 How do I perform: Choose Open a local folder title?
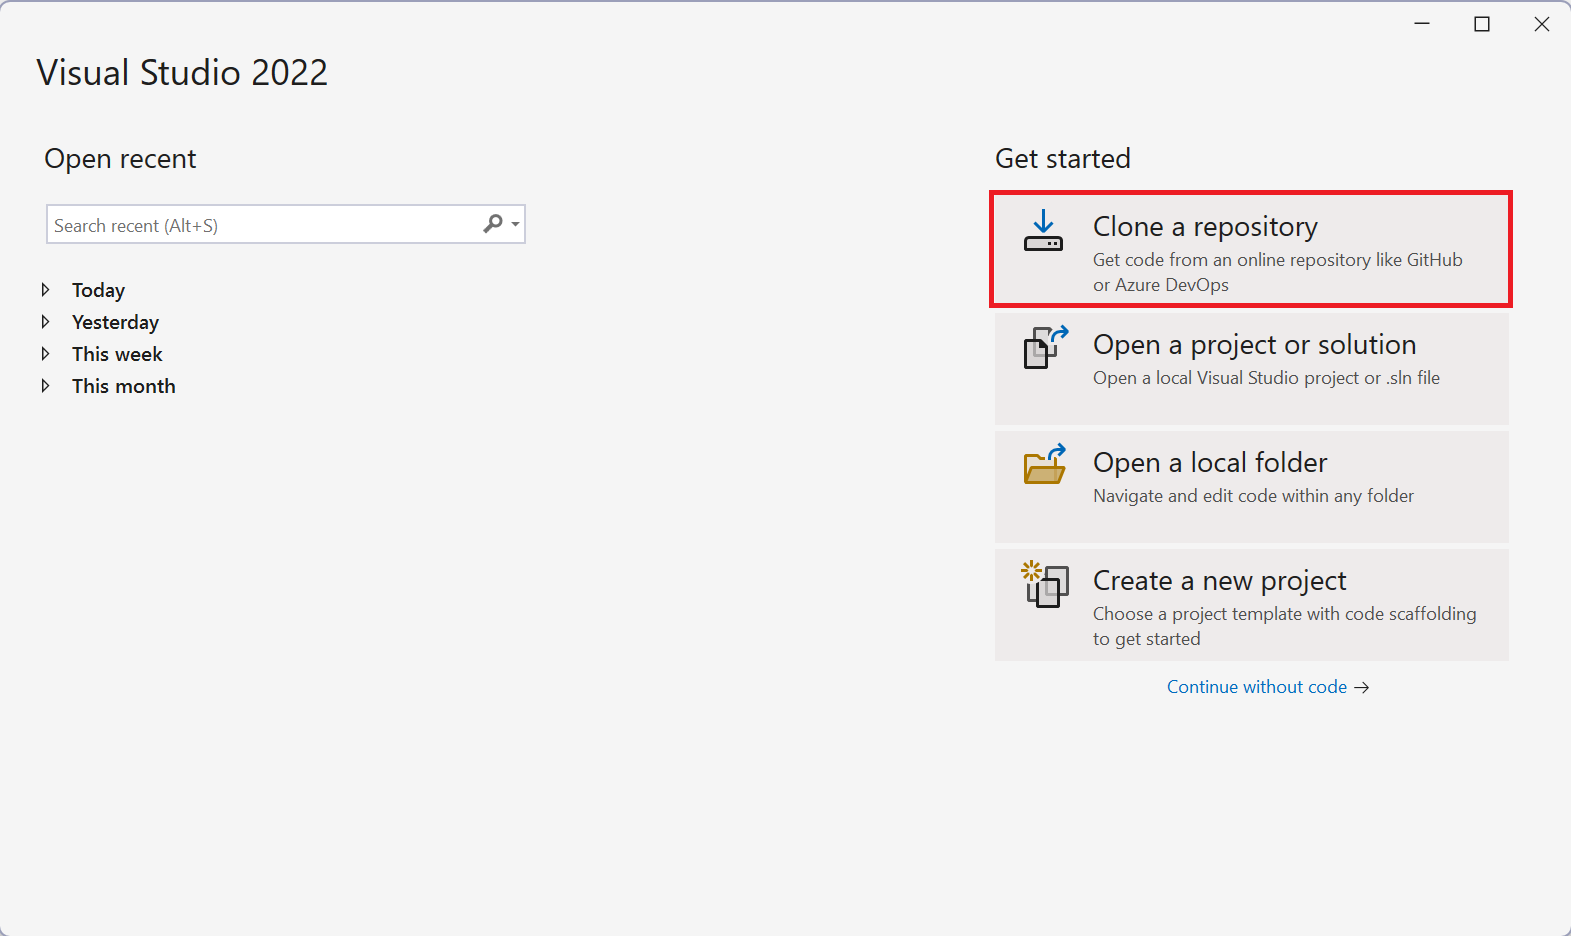[1210, 463]
